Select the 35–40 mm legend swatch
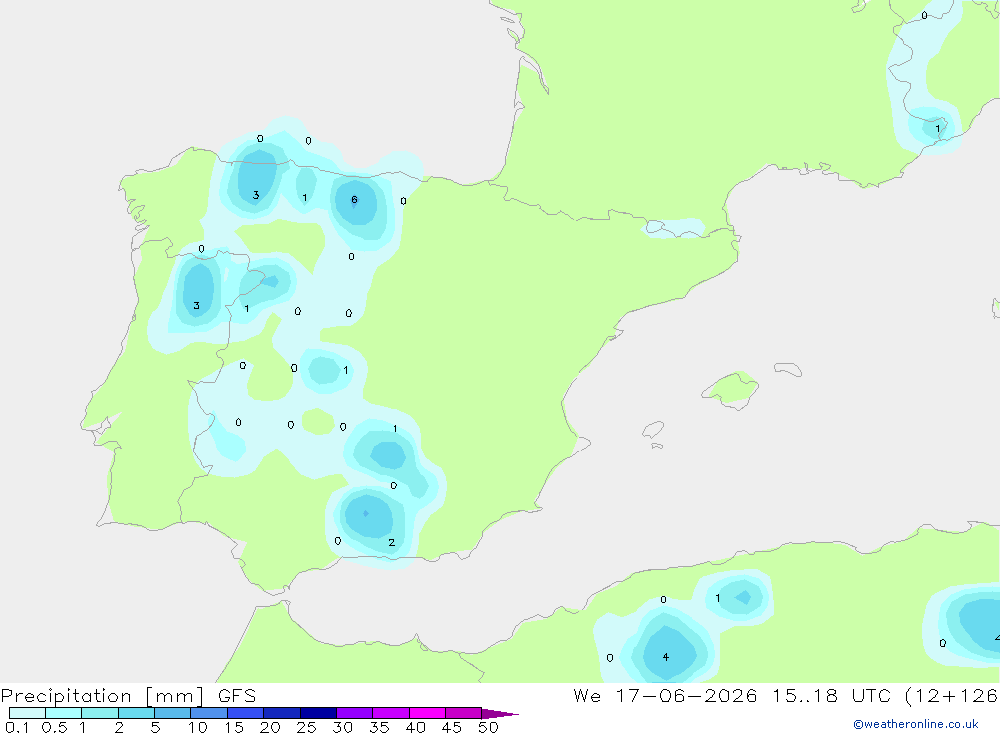Screen dimensions: 1000x733 [391, 713]
